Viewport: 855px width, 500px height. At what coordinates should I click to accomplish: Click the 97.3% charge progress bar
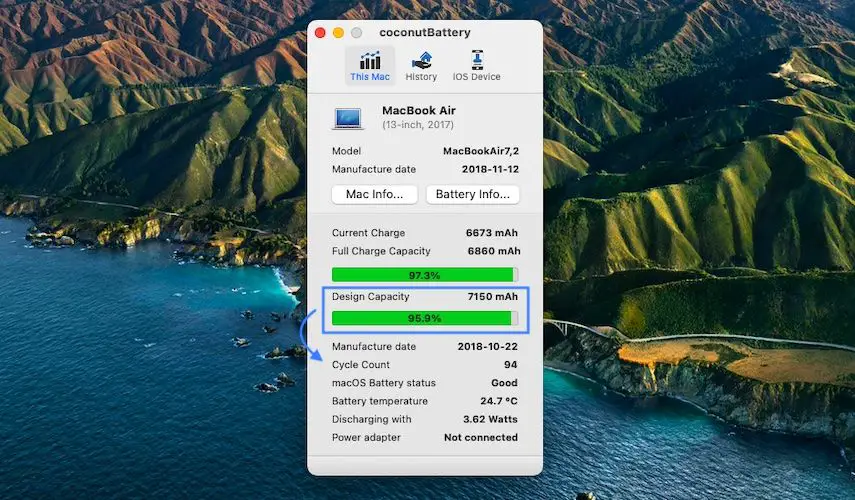425,275
